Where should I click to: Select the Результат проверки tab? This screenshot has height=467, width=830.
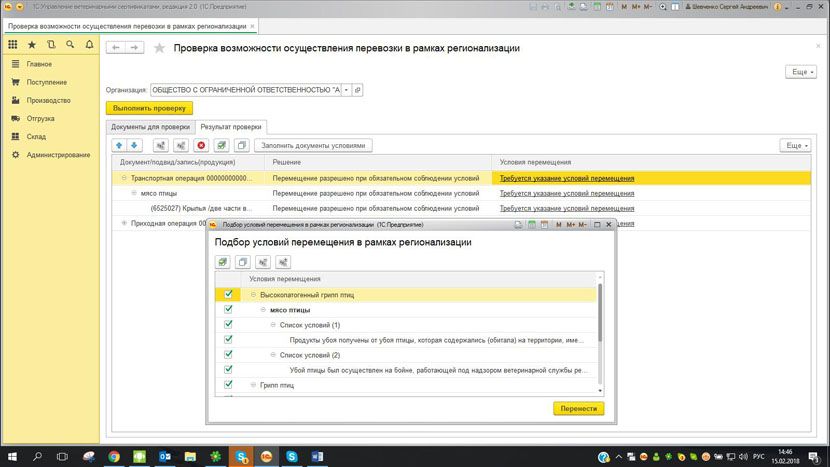pos(231,127)
